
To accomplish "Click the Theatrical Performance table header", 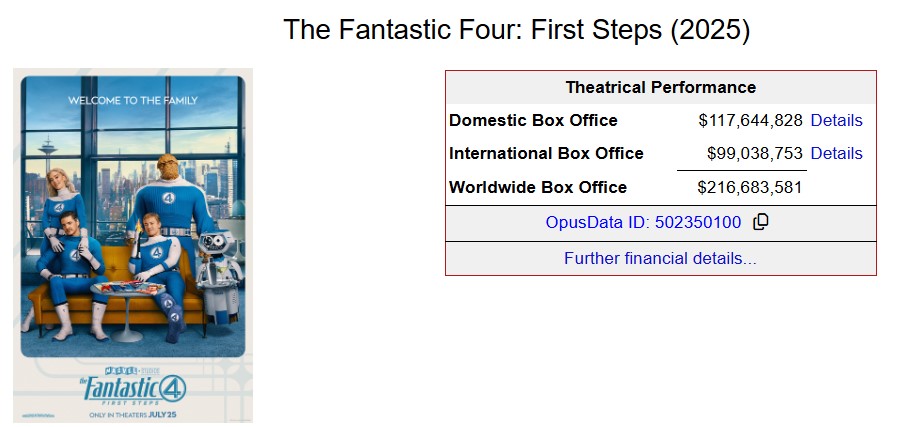I will (660, 88).
